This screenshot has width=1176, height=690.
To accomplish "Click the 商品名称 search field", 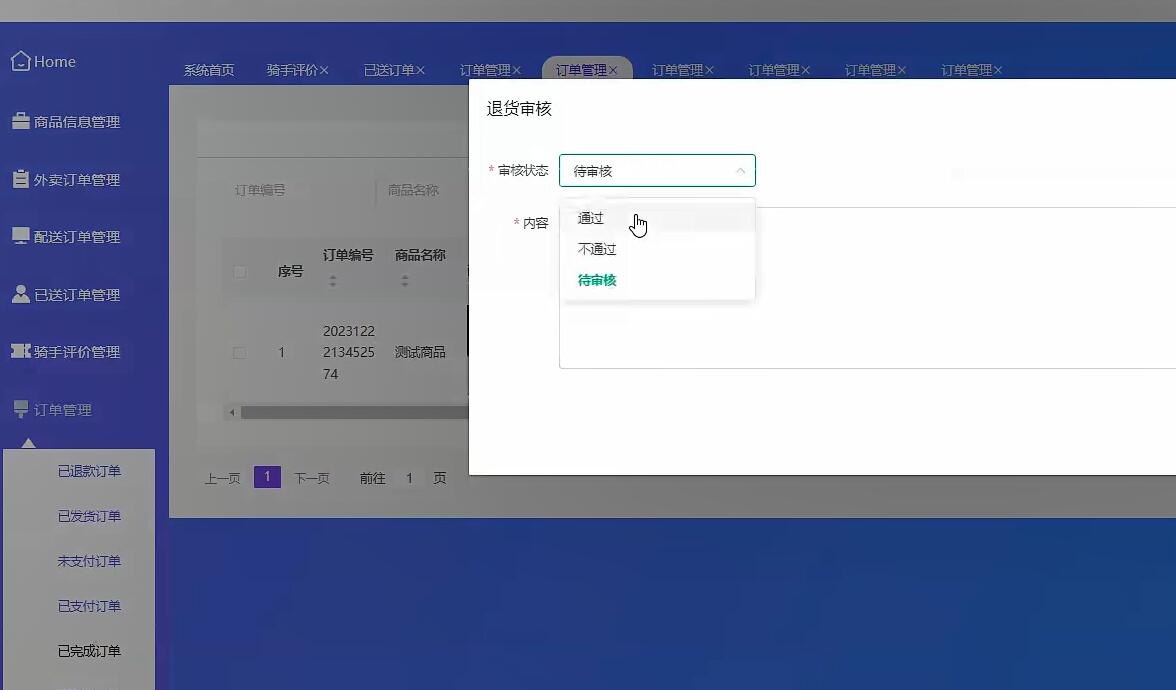I will point(424,190).
